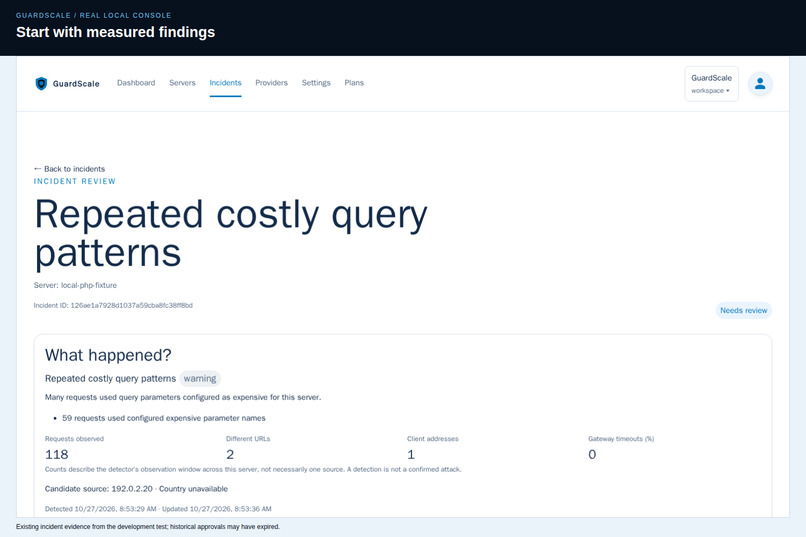Click the Client addresses value 1

click(x=411, y=454)
